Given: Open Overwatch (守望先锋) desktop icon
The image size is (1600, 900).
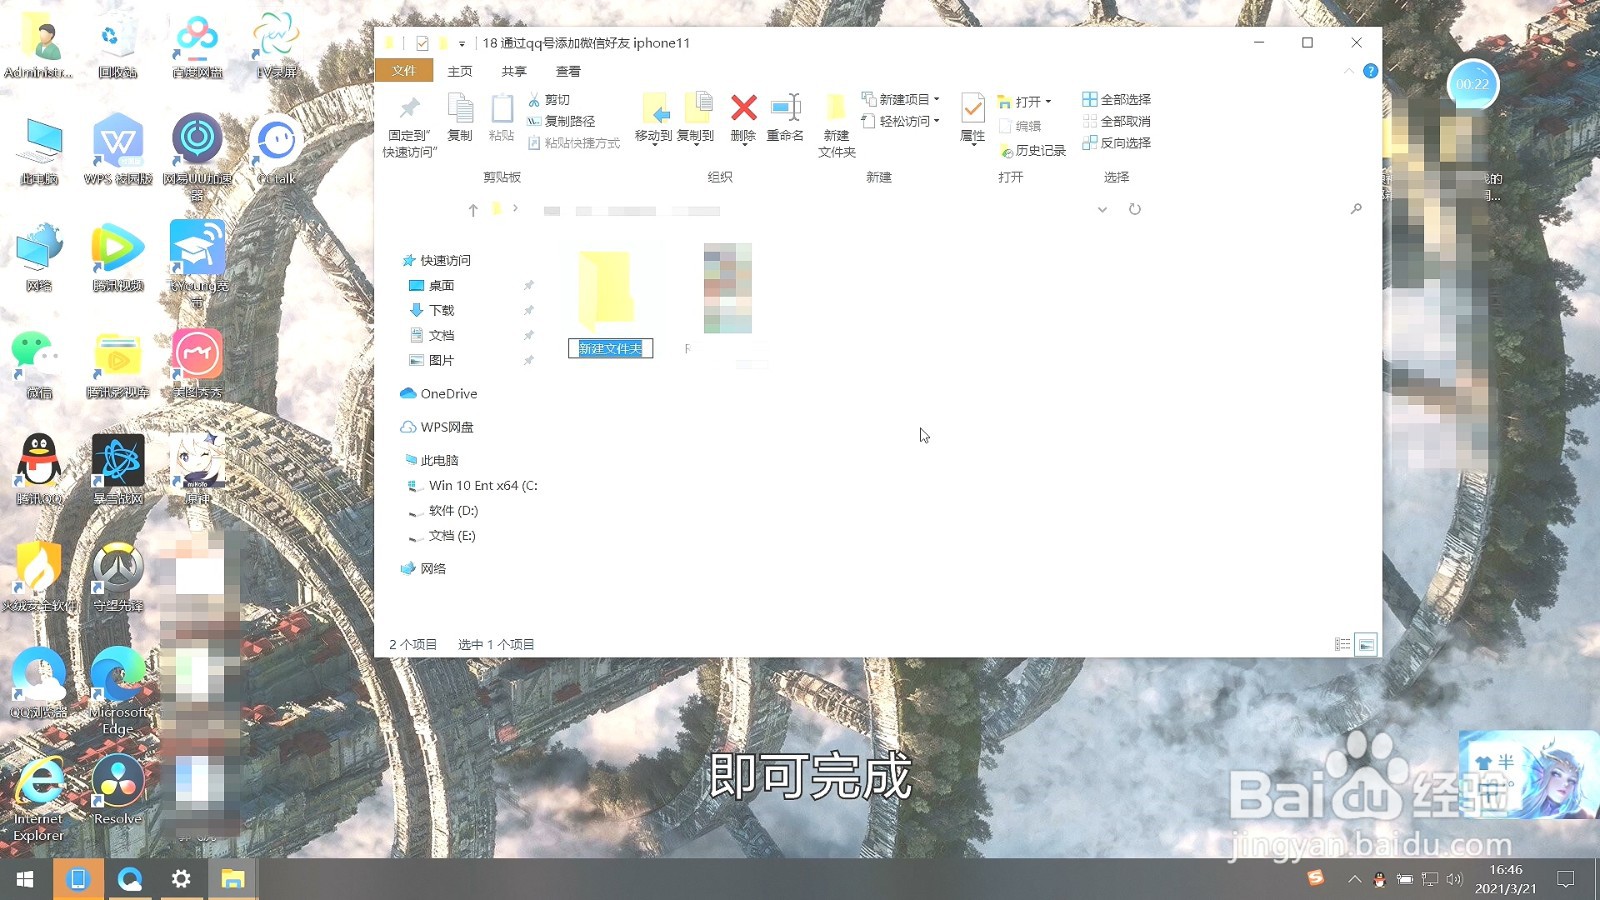Looking at the screenshot, I should coord(118,578).
